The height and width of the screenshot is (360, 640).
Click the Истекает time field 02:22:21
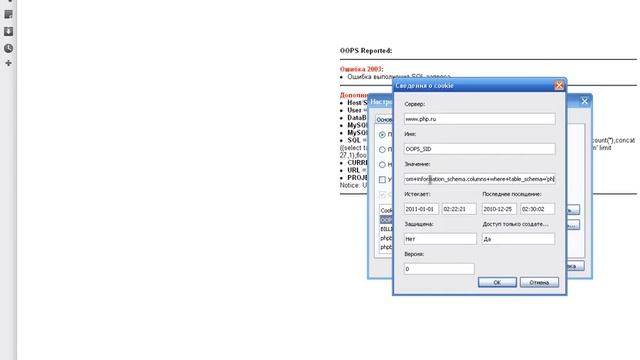point(459,209)
